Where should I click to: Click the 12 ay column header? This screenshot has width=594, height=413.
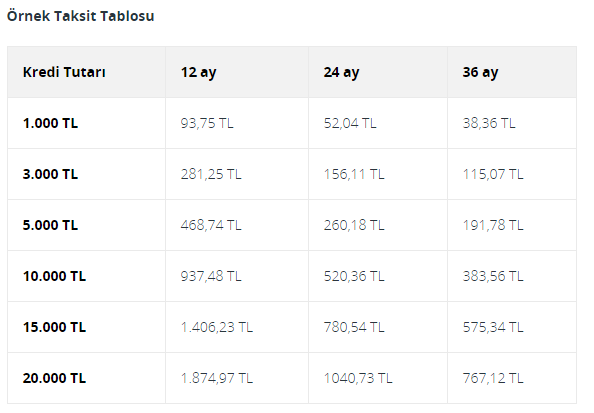coord(199,72)
